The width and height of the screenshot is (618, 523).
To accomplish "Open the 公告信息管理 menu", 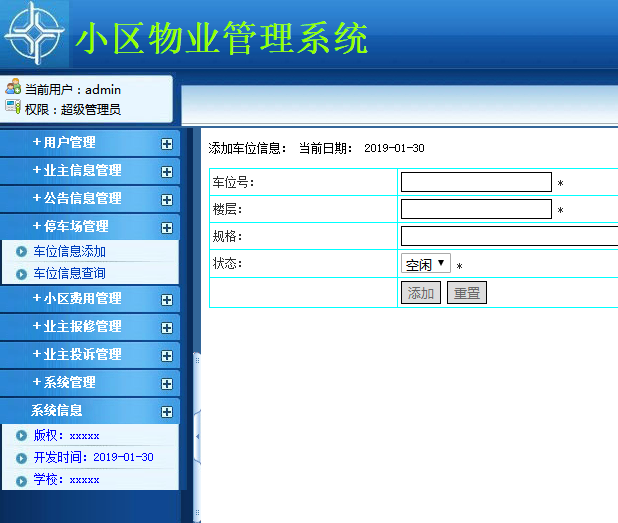I will pos(77,198).
